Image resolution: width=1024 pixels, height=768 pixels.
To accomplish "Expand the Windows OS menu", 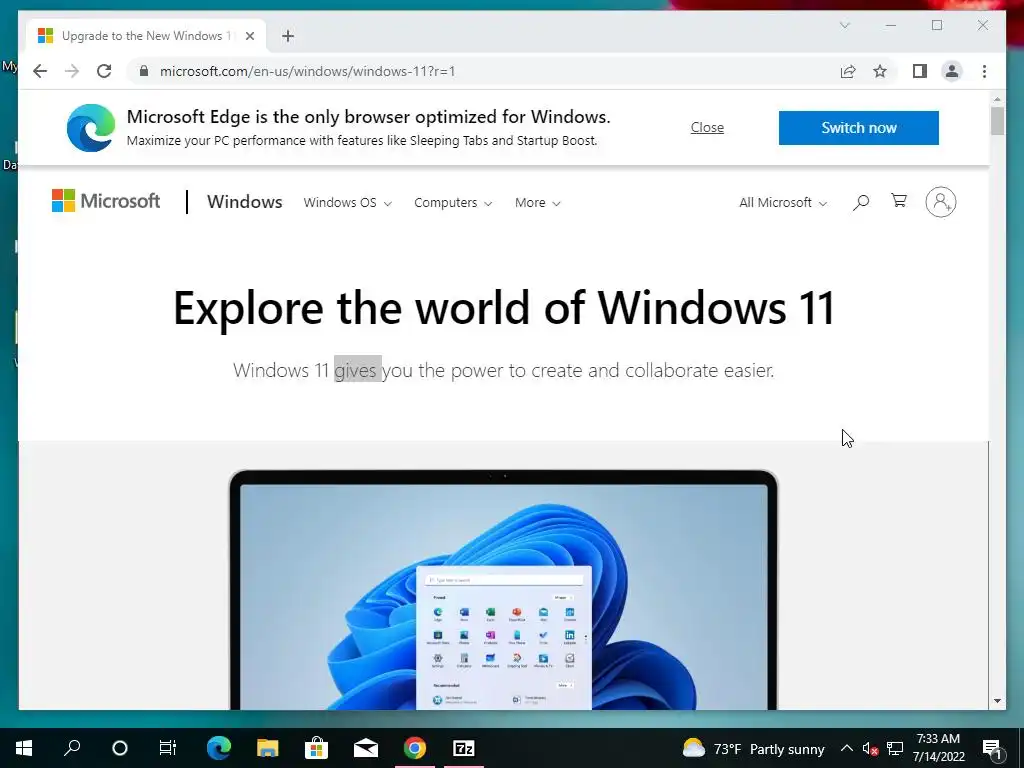I will pos(347,202).
